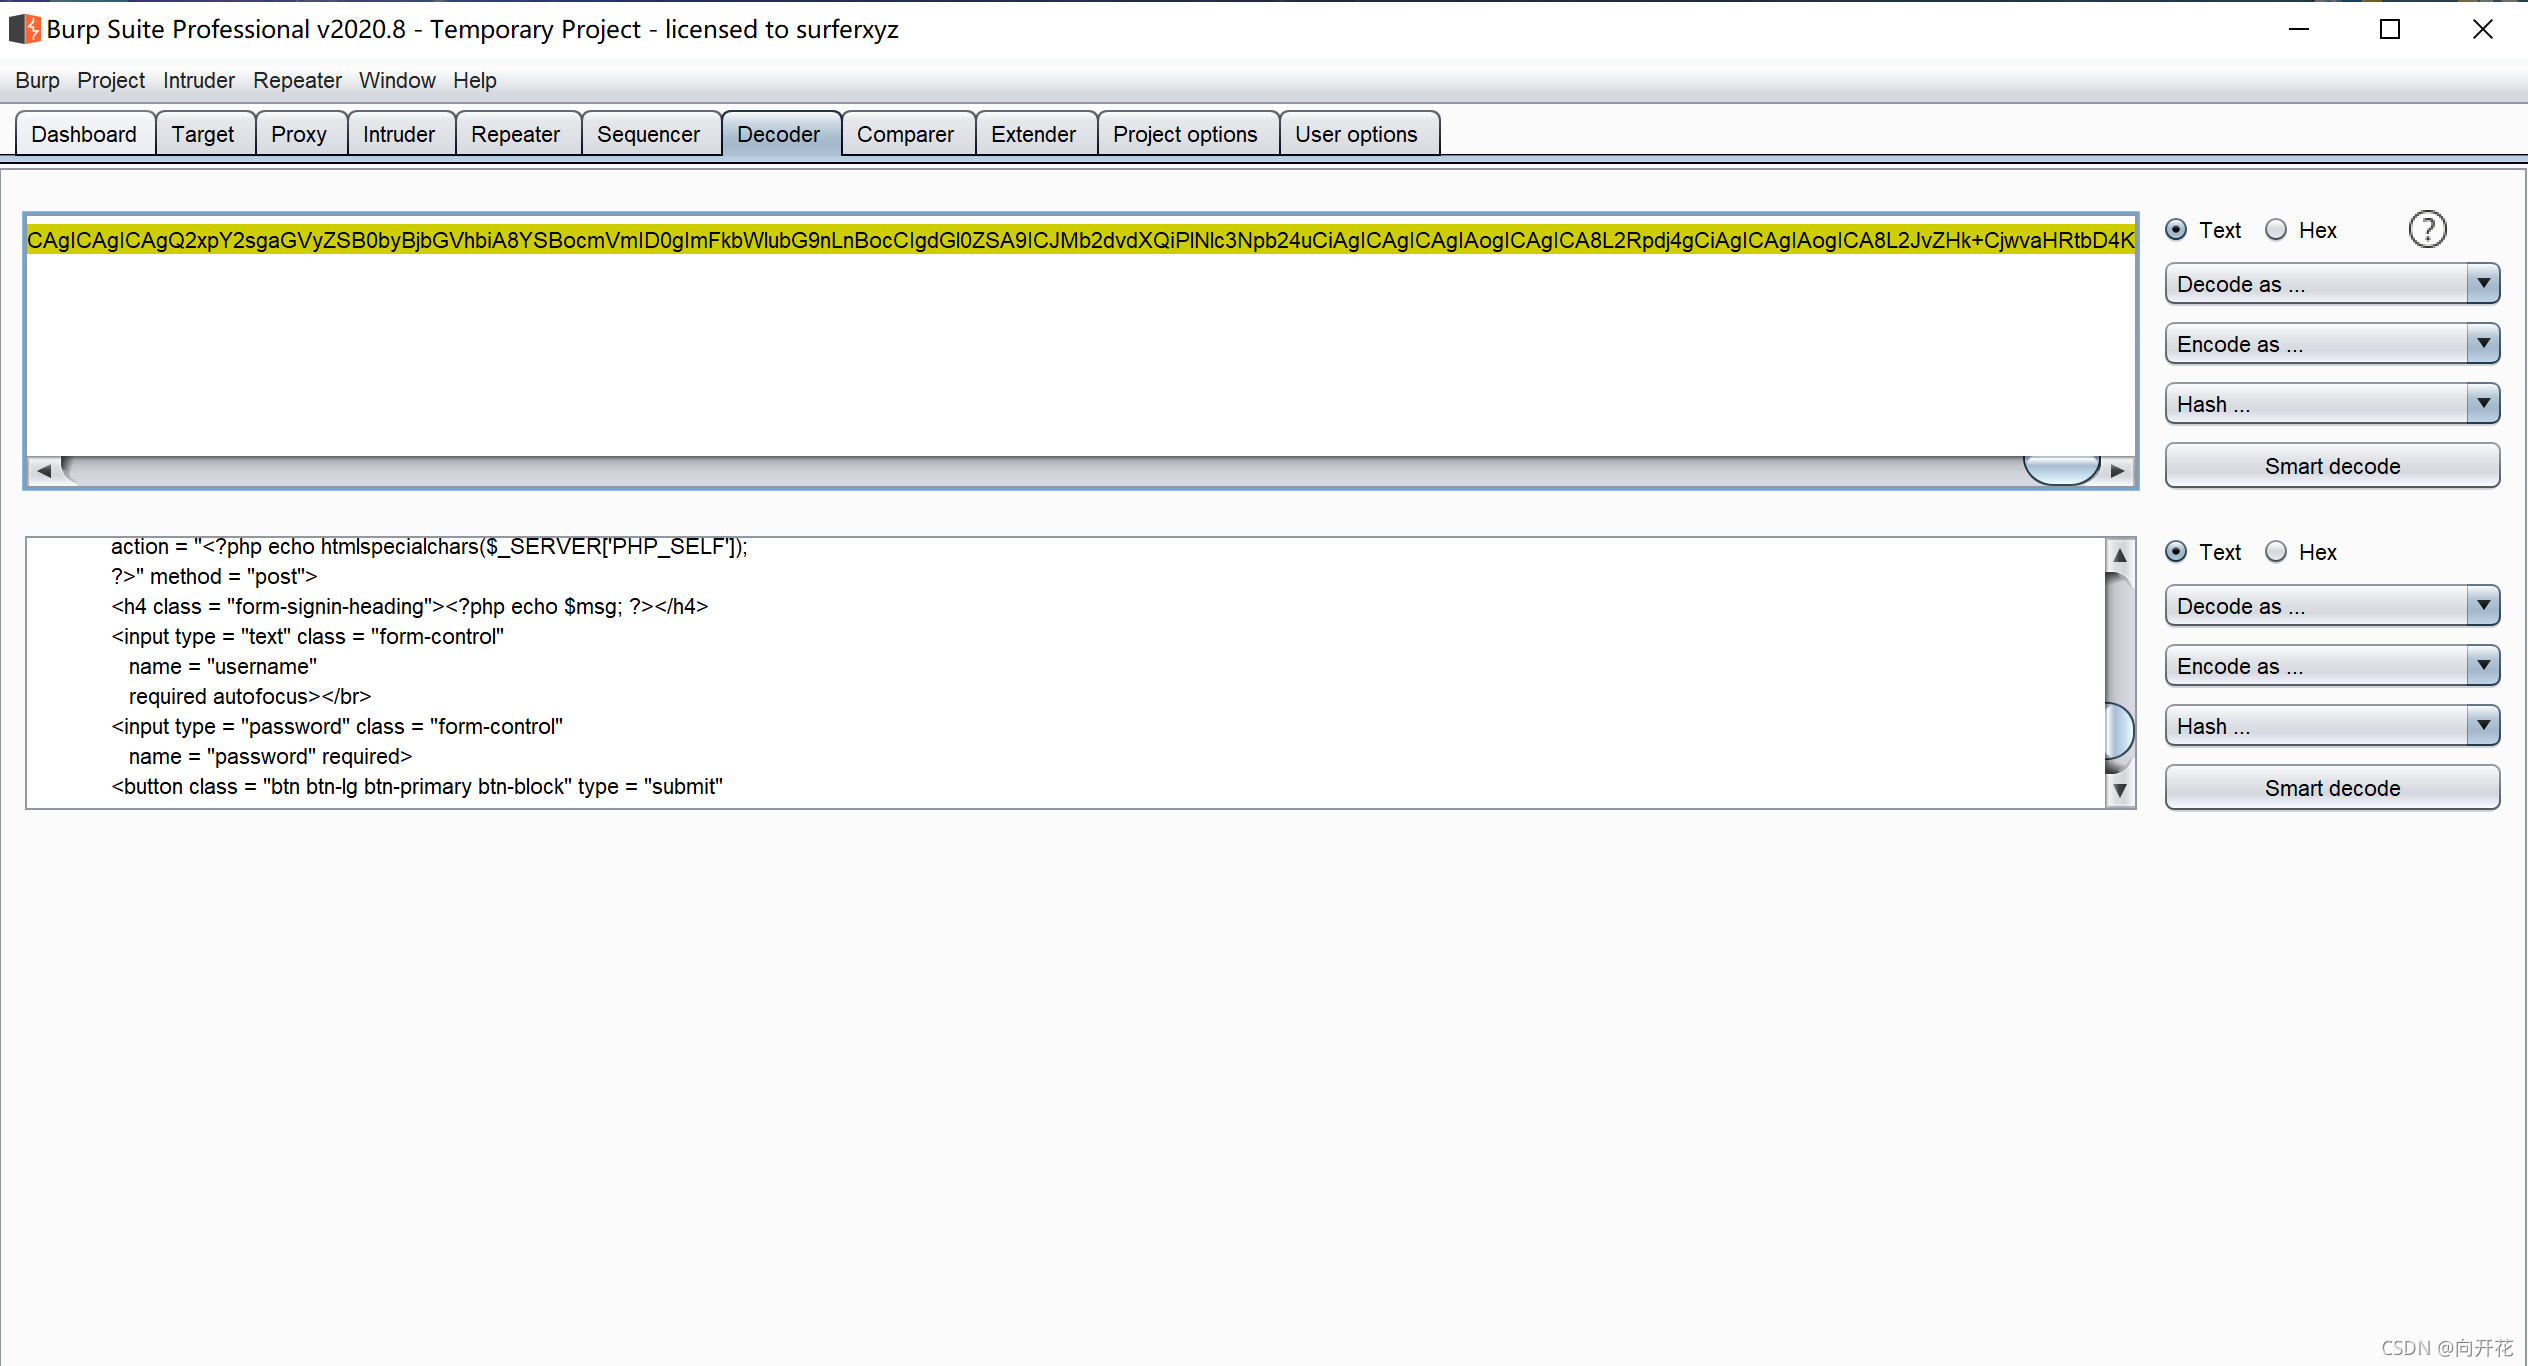
Task: Click the top panel horizontal scrollbar thumb
Action: 2060,469
